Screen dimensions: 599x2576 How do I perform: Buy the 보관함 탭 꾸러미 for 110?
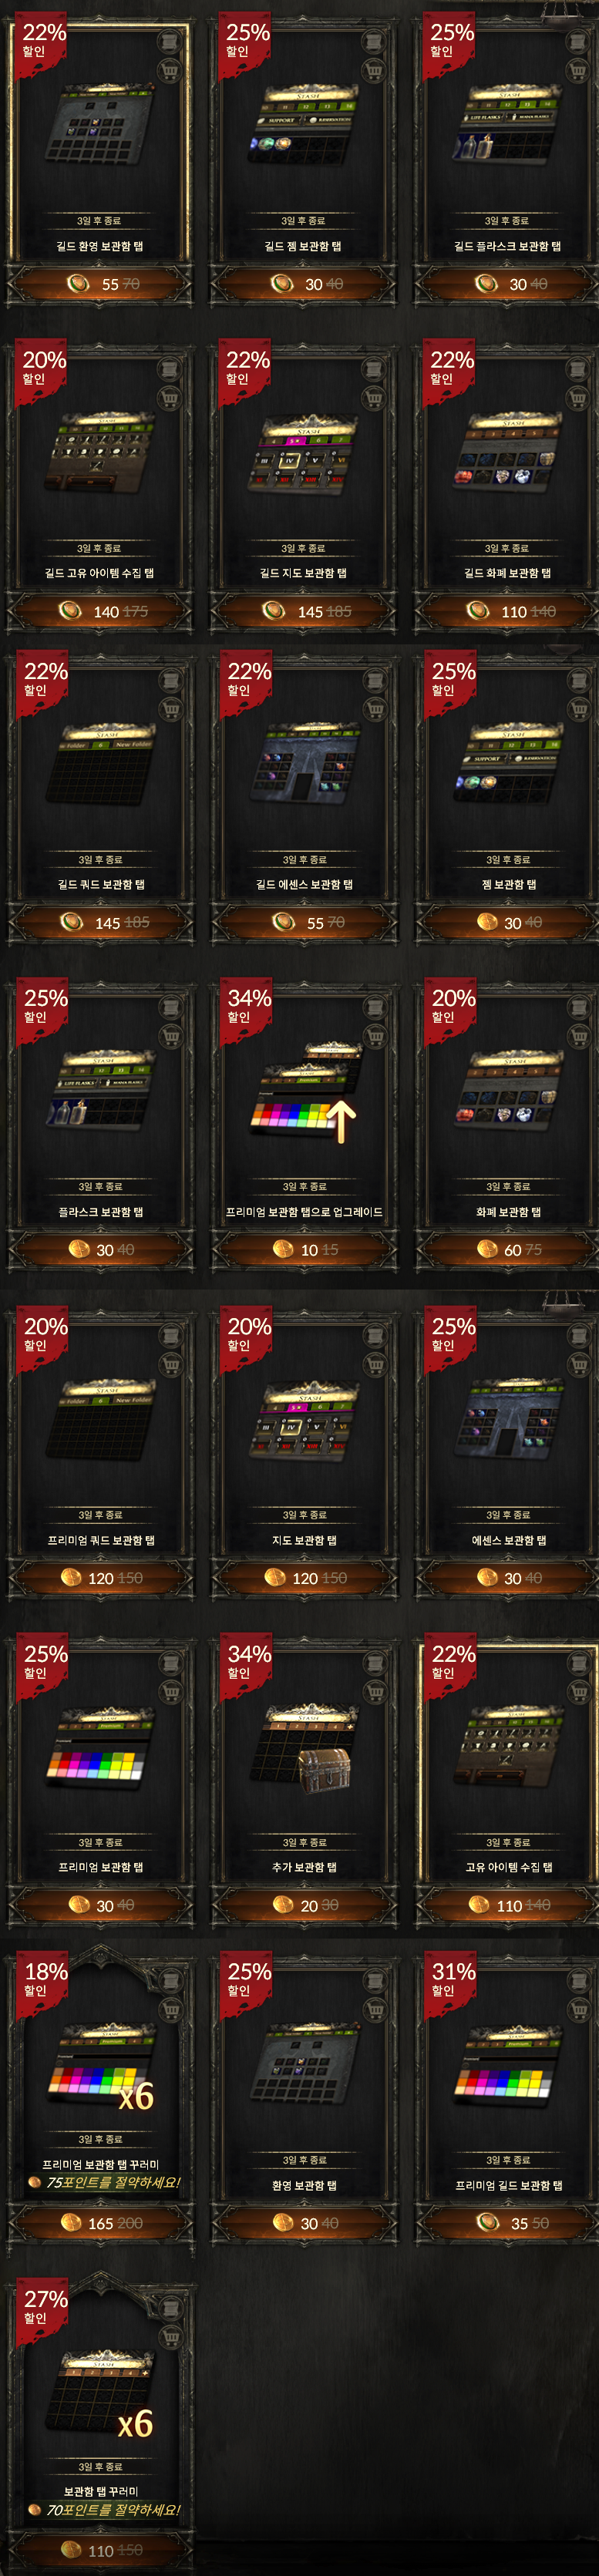click(x=101, y=2551)
